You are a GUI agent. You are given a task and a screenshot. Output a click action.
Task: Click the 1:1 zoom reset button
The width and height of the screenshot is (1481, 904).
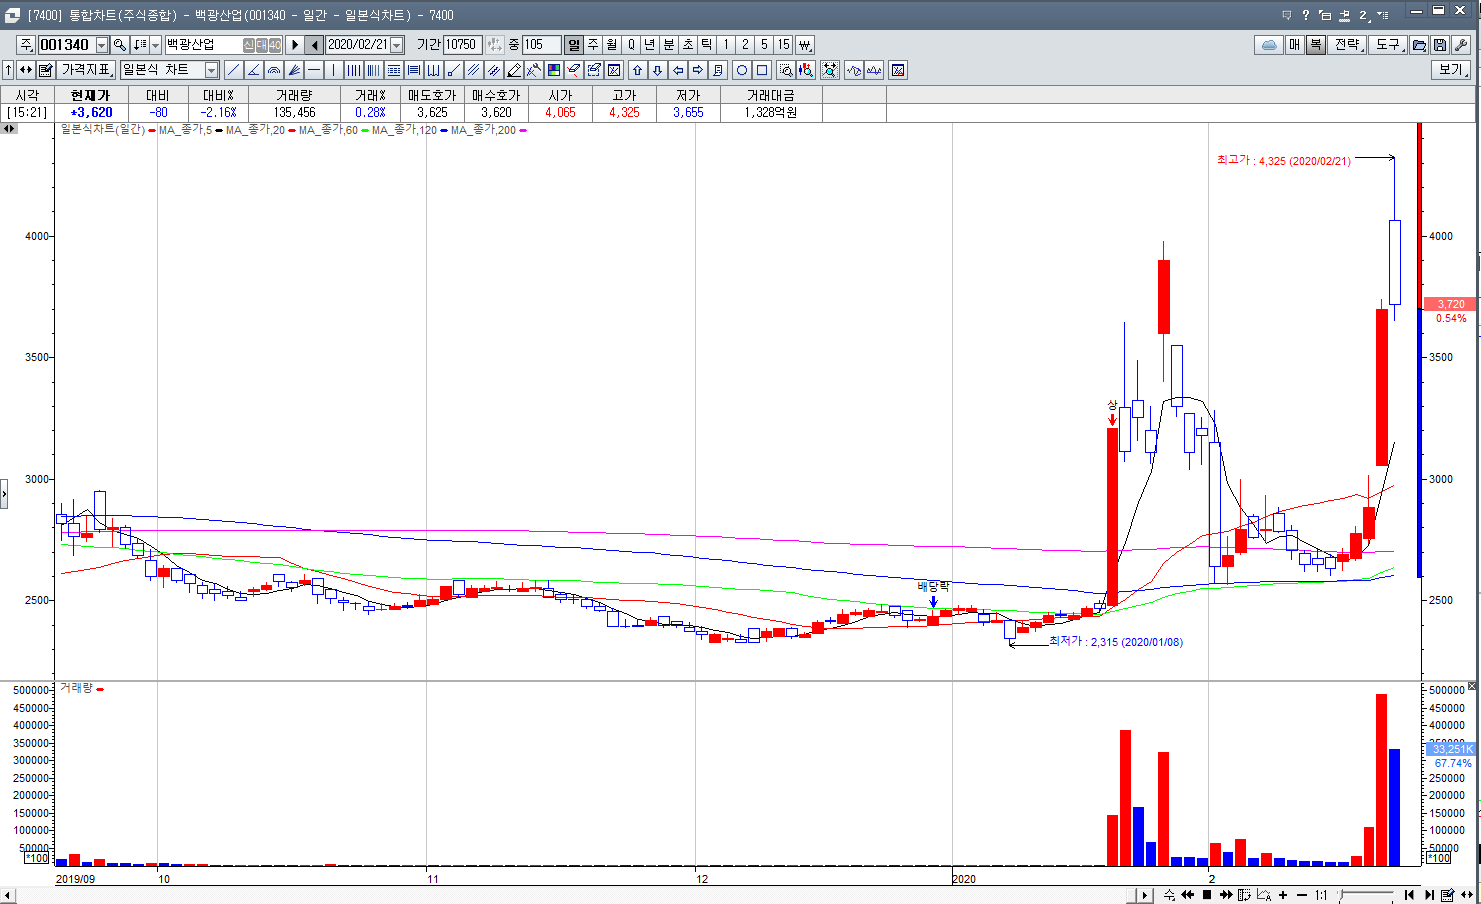click(x=1321, y=895)
